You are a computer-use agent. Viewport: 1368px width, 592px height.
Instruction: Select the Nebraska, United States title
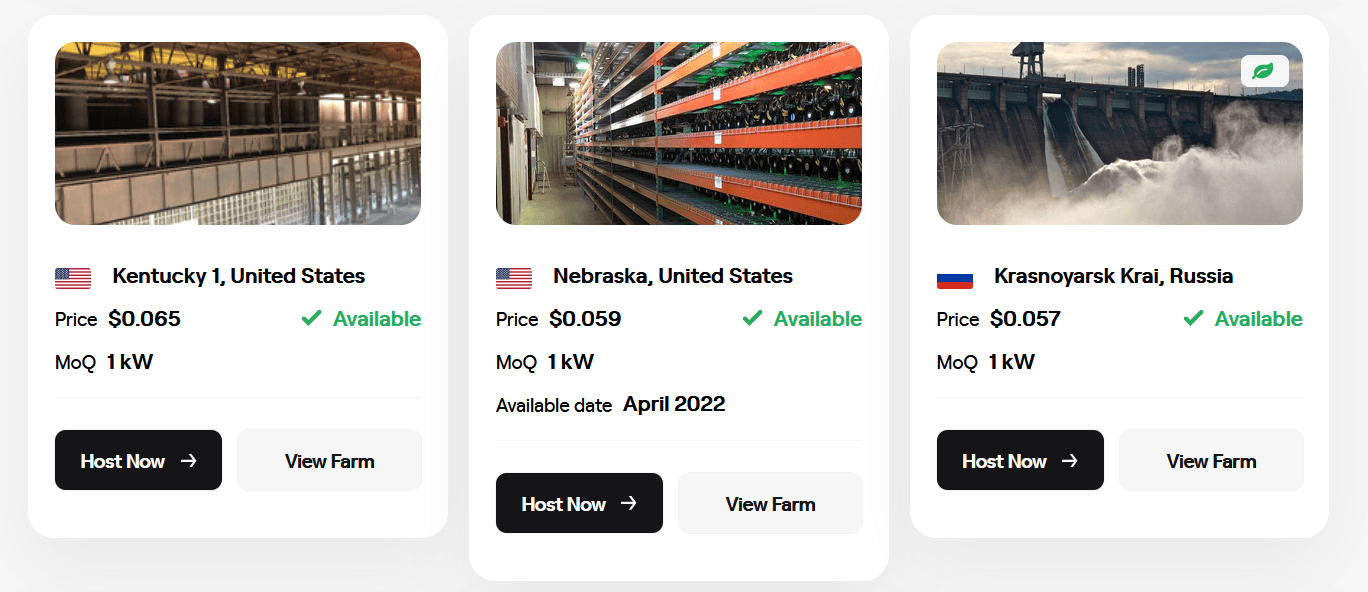[x=673, y=276]
